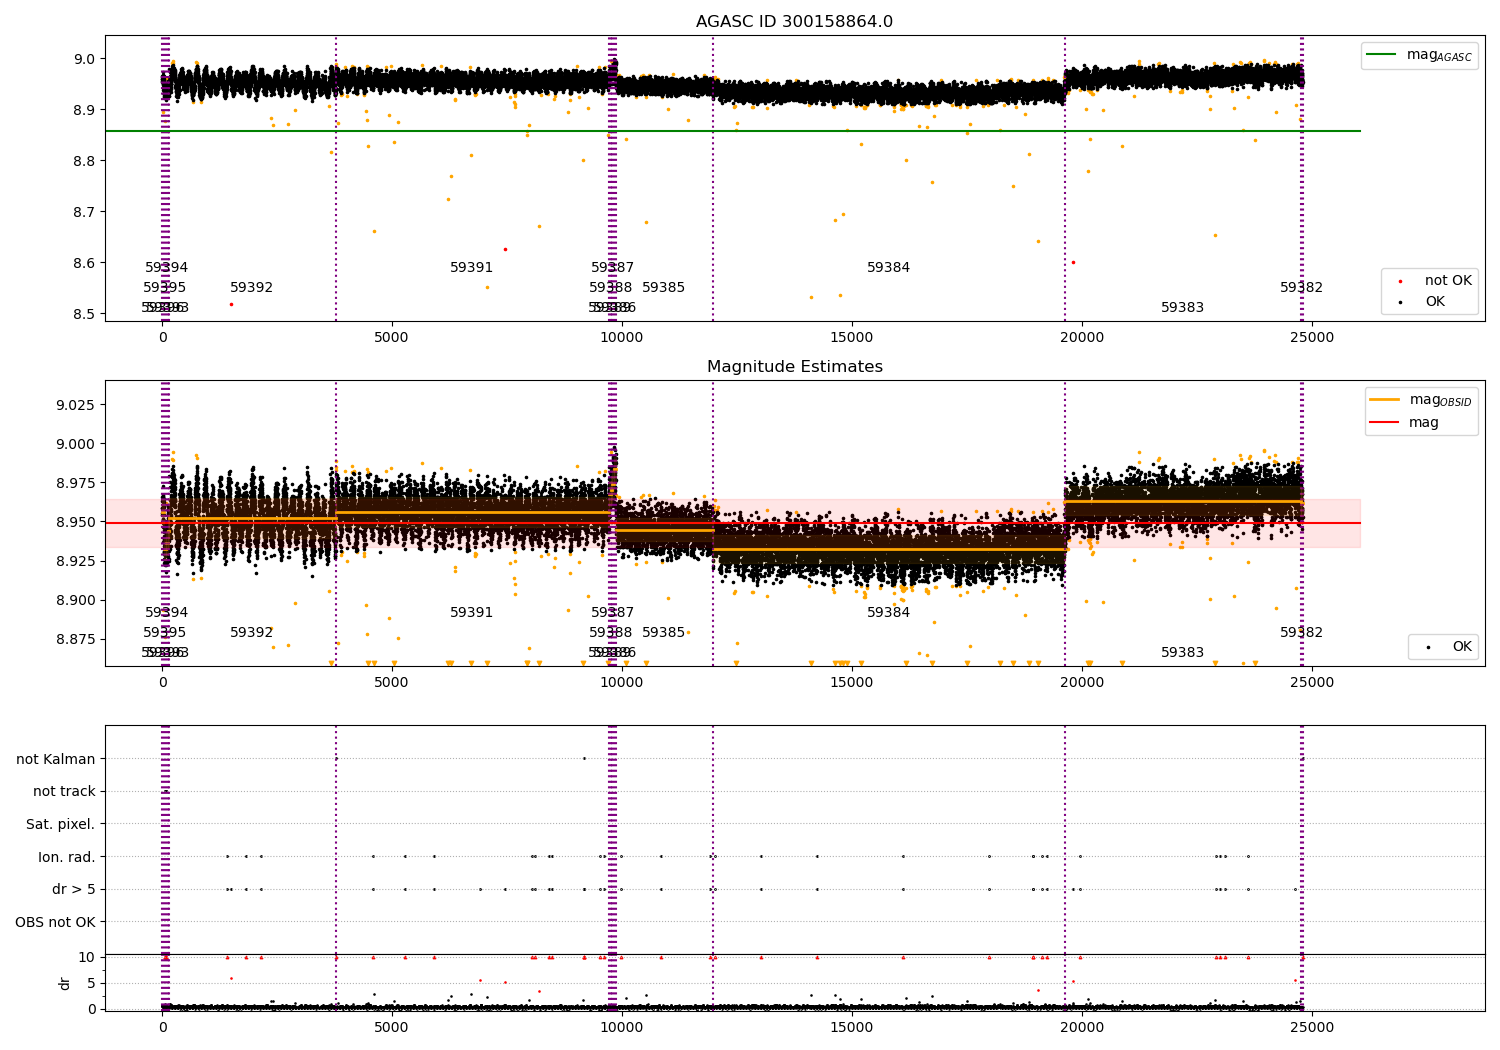This screenshot has height=1050, width=1500.
Task: Click obsid label 59384 in the middle plot
Action: click(x=888, y=613)
